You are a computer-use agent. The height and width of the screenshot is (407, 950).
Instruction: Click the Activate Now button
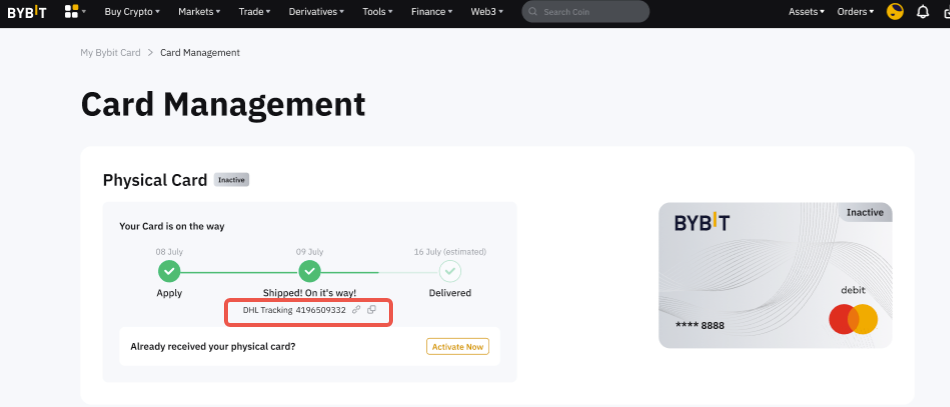tap(457, 346)
